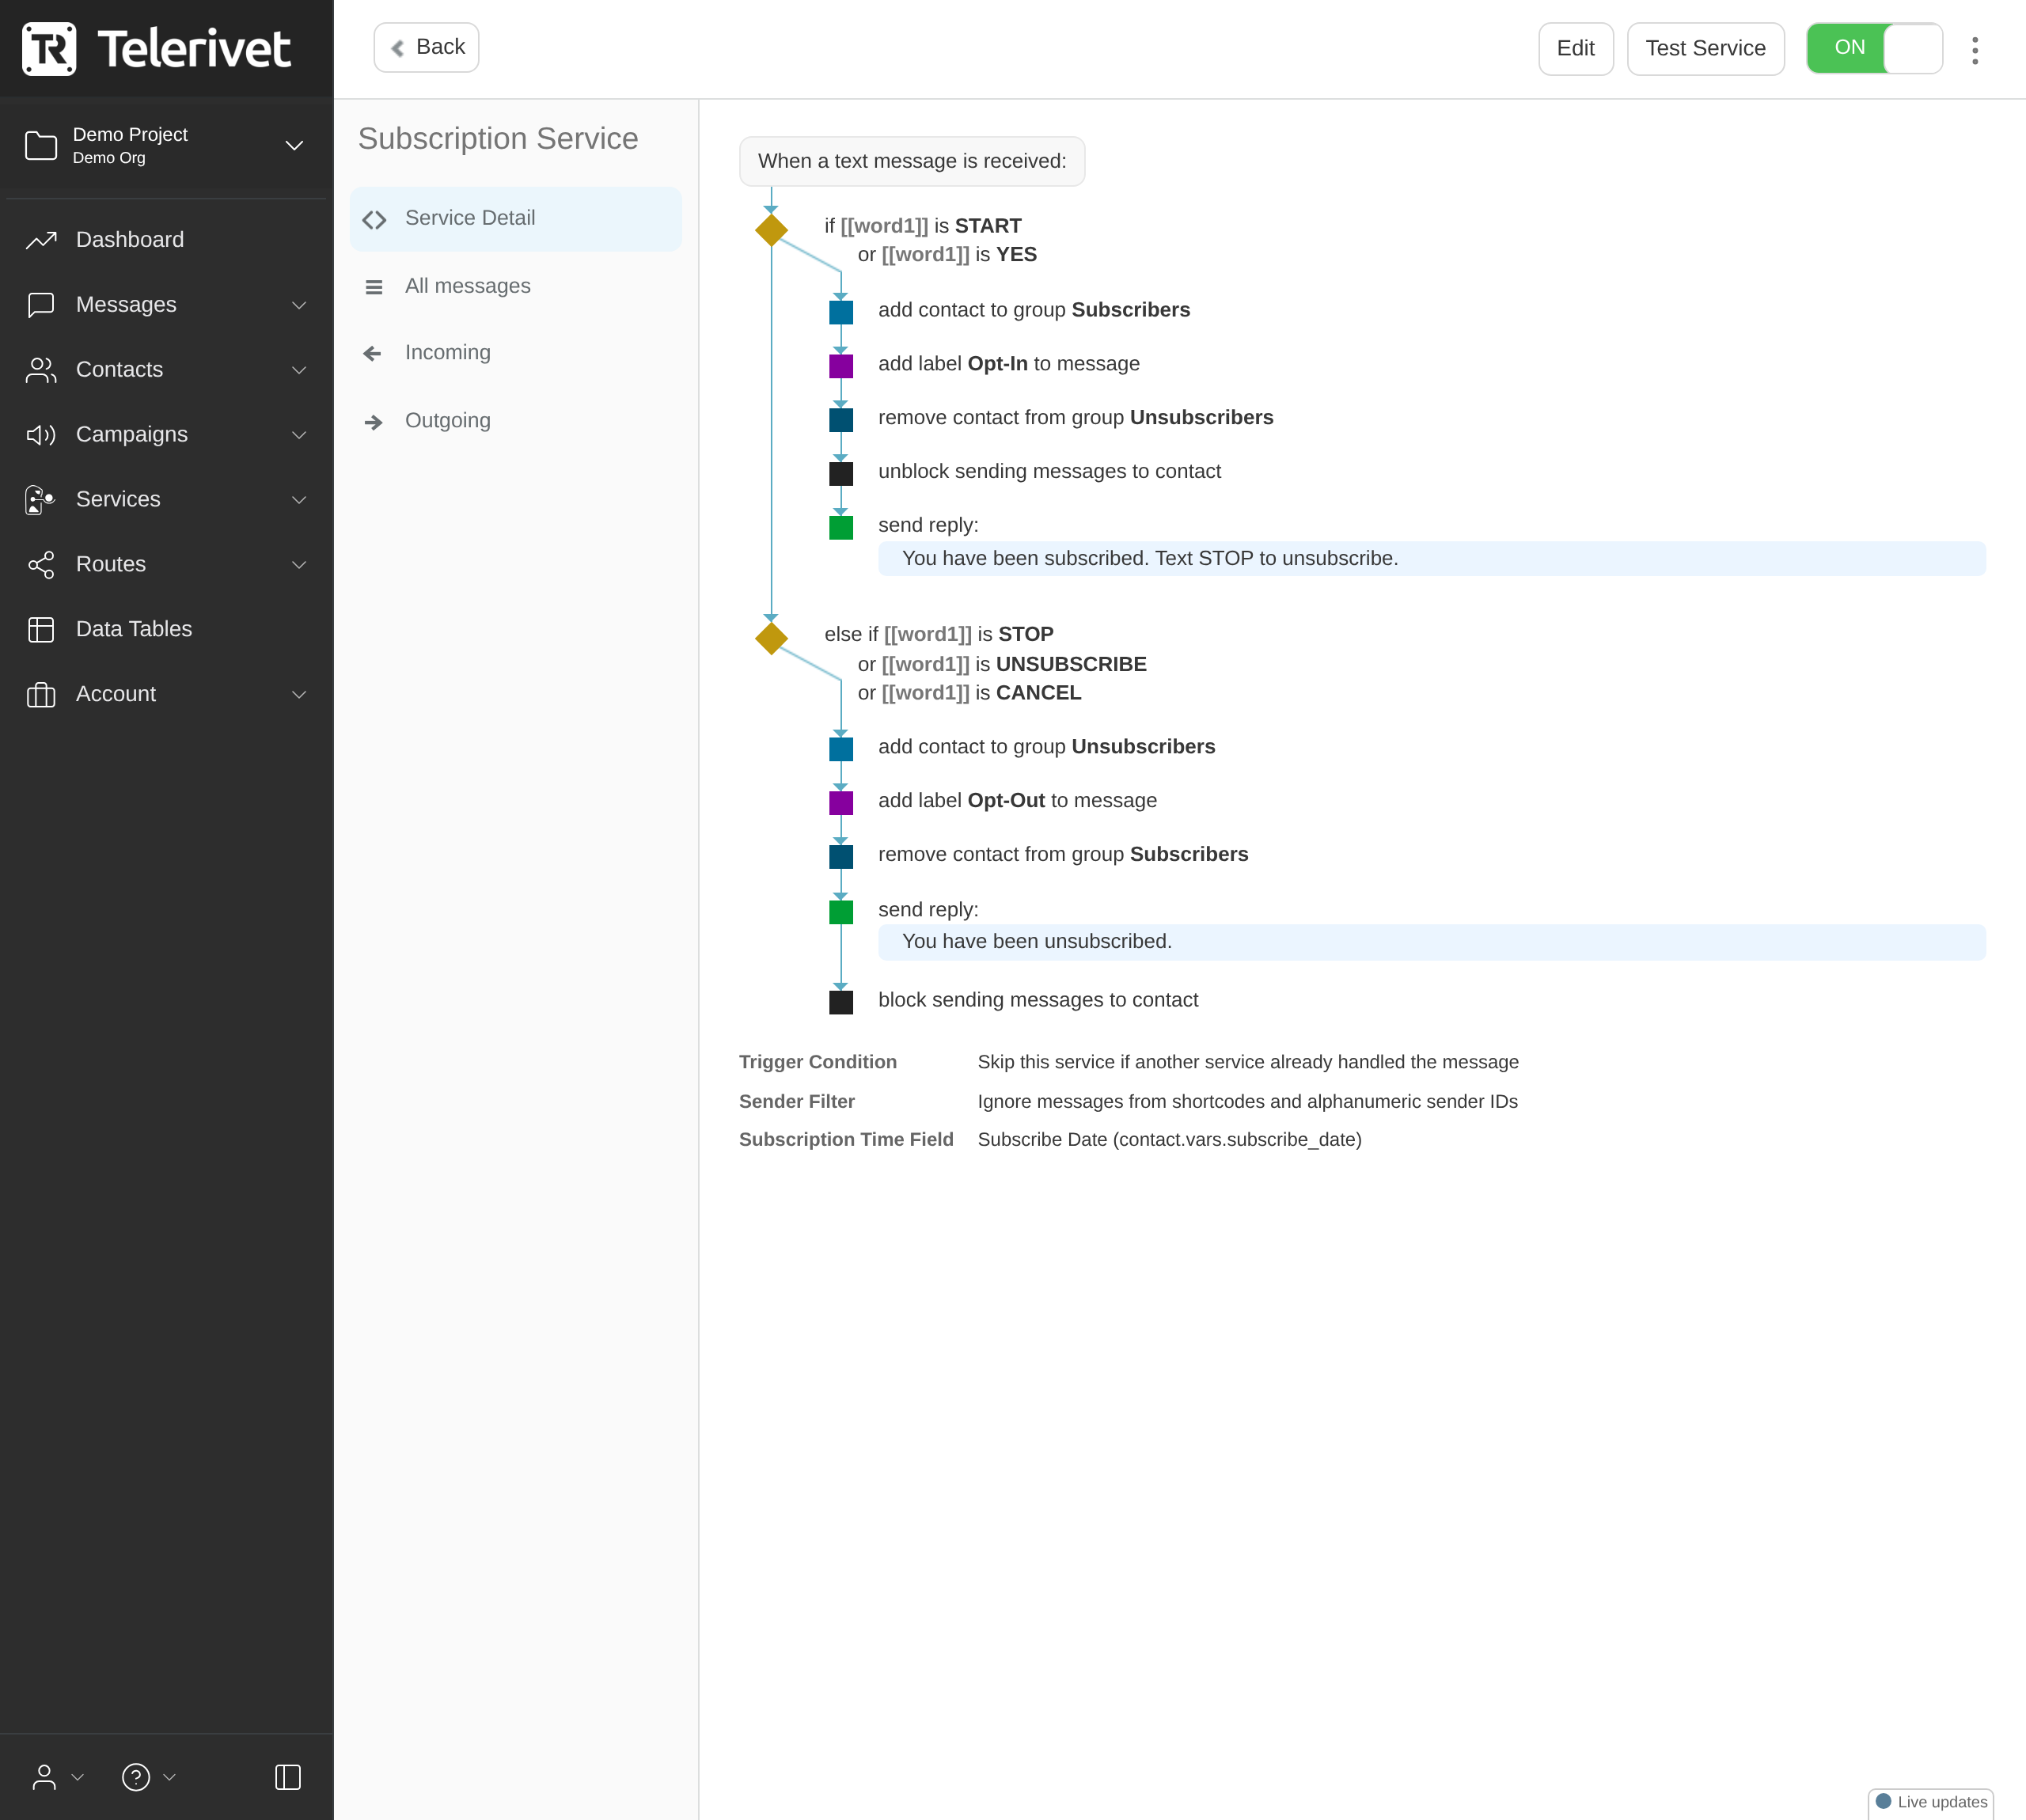
Task: Click the Demo Project folder icon
Action: (x=41, y=146)
